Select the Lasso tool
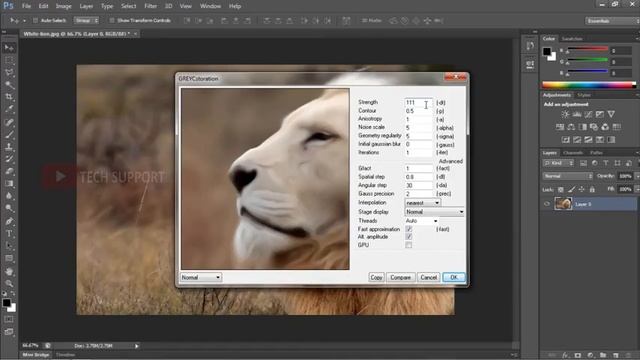Viewport: 640px width, 360px height. tap(9, 73)
